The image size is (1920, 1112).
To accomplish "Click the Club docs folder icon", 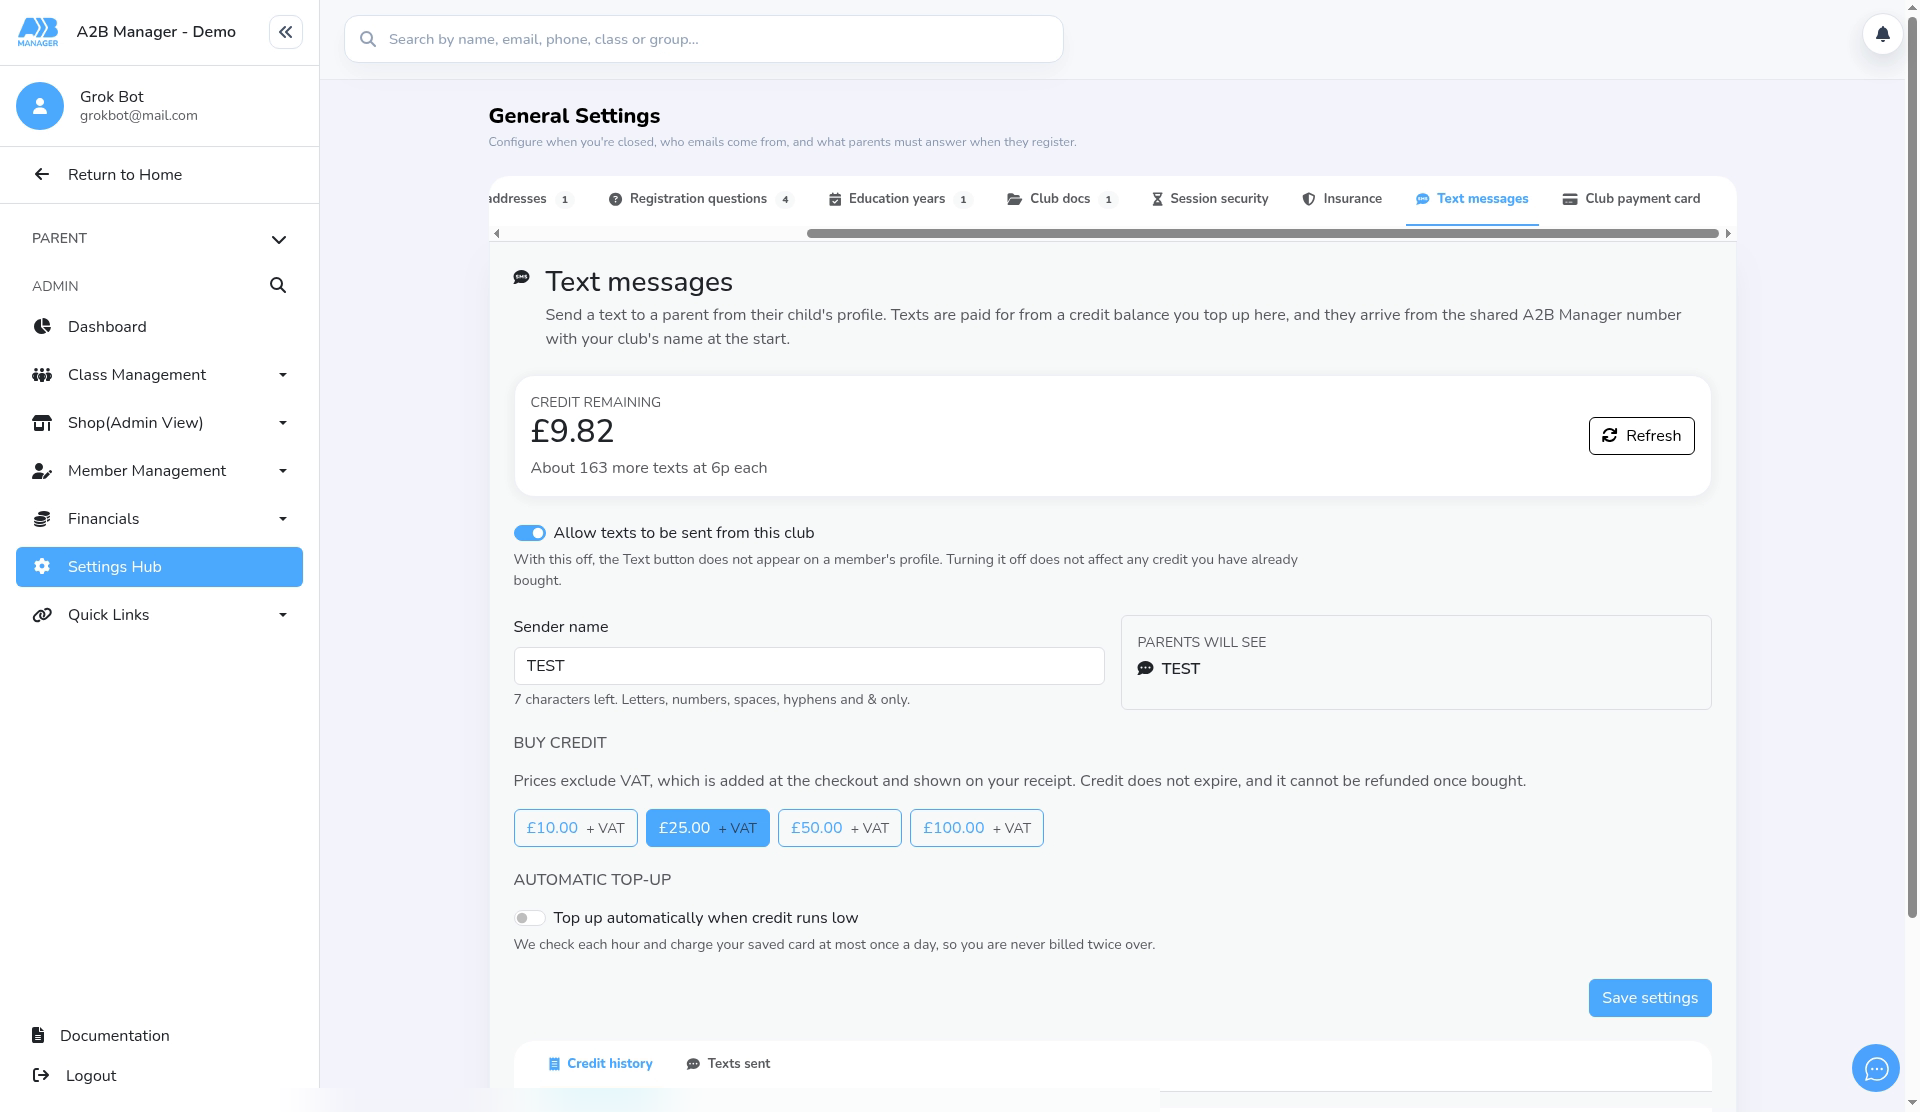I will pyautogui.click(x=1014, y=199).
